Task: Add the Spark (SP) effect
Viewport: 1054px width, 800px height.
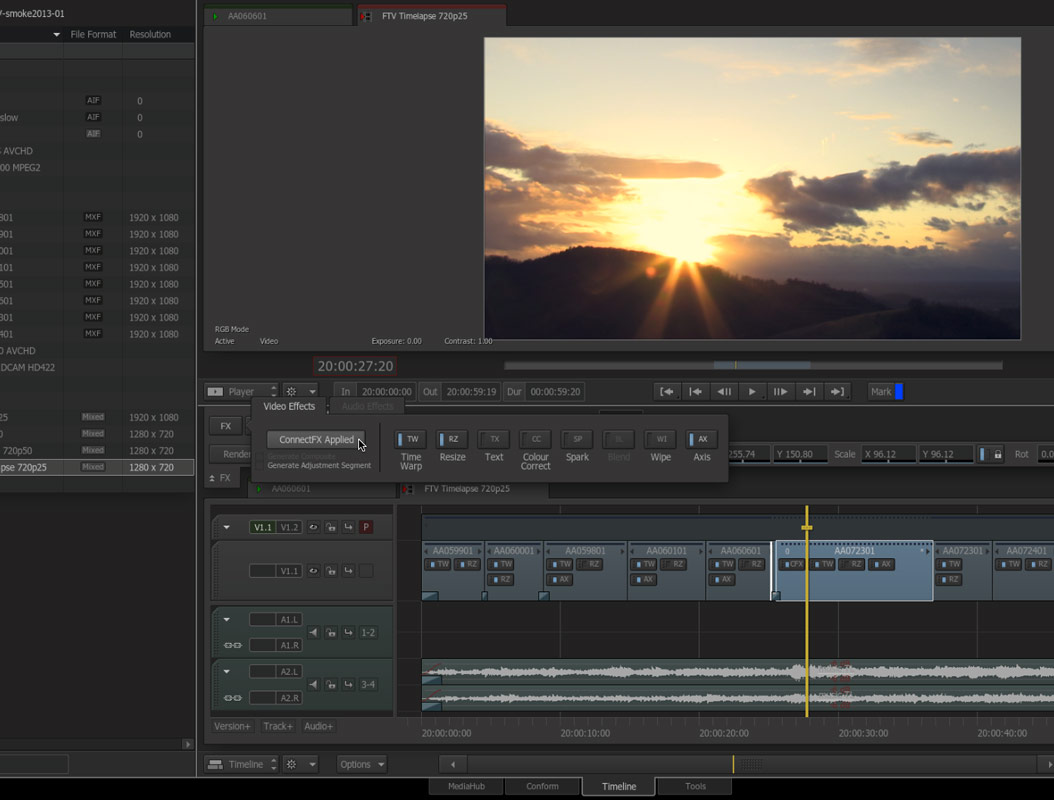Action: (577, 439)
